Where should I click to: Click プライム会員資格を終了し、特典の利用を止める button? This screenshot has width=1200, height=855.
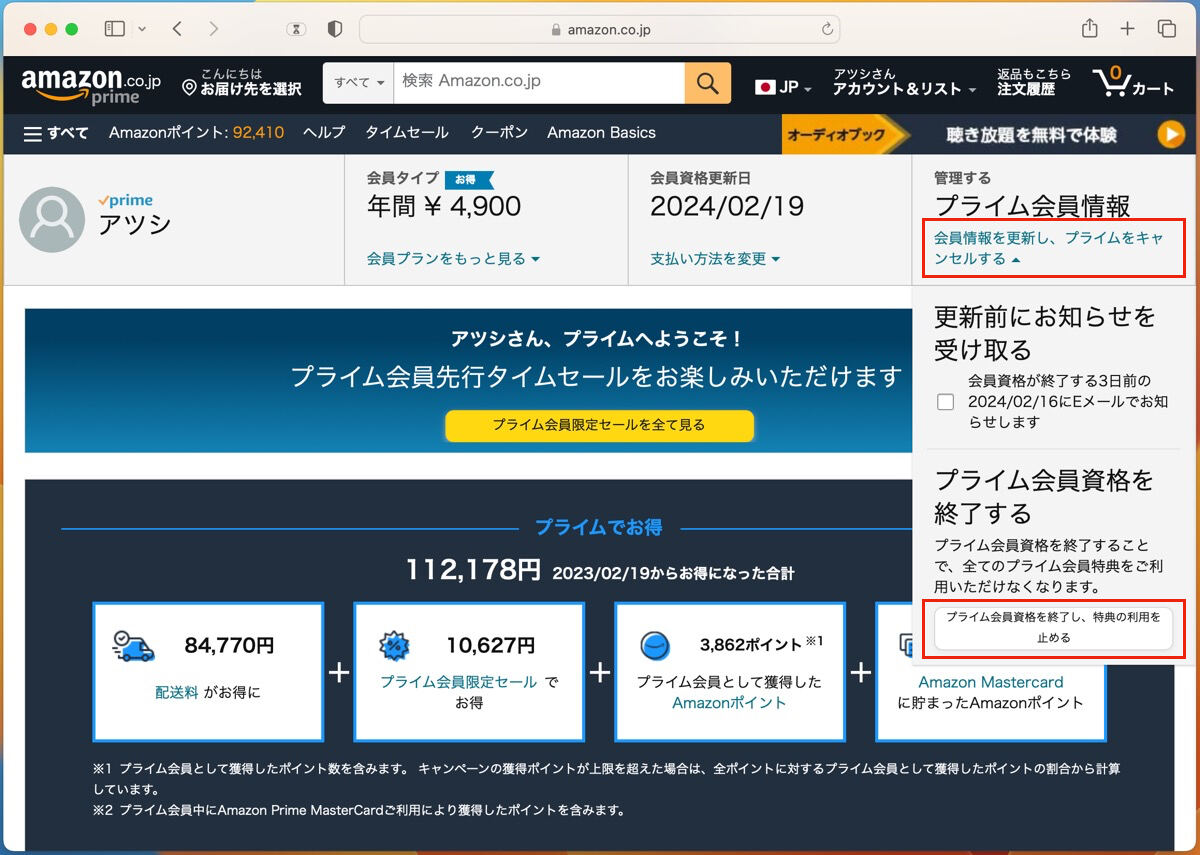(x=1053, y=628)
